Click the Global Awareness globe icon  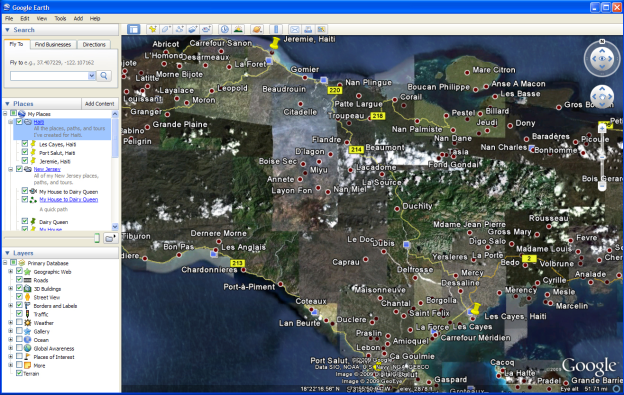[x=27, y=348]
